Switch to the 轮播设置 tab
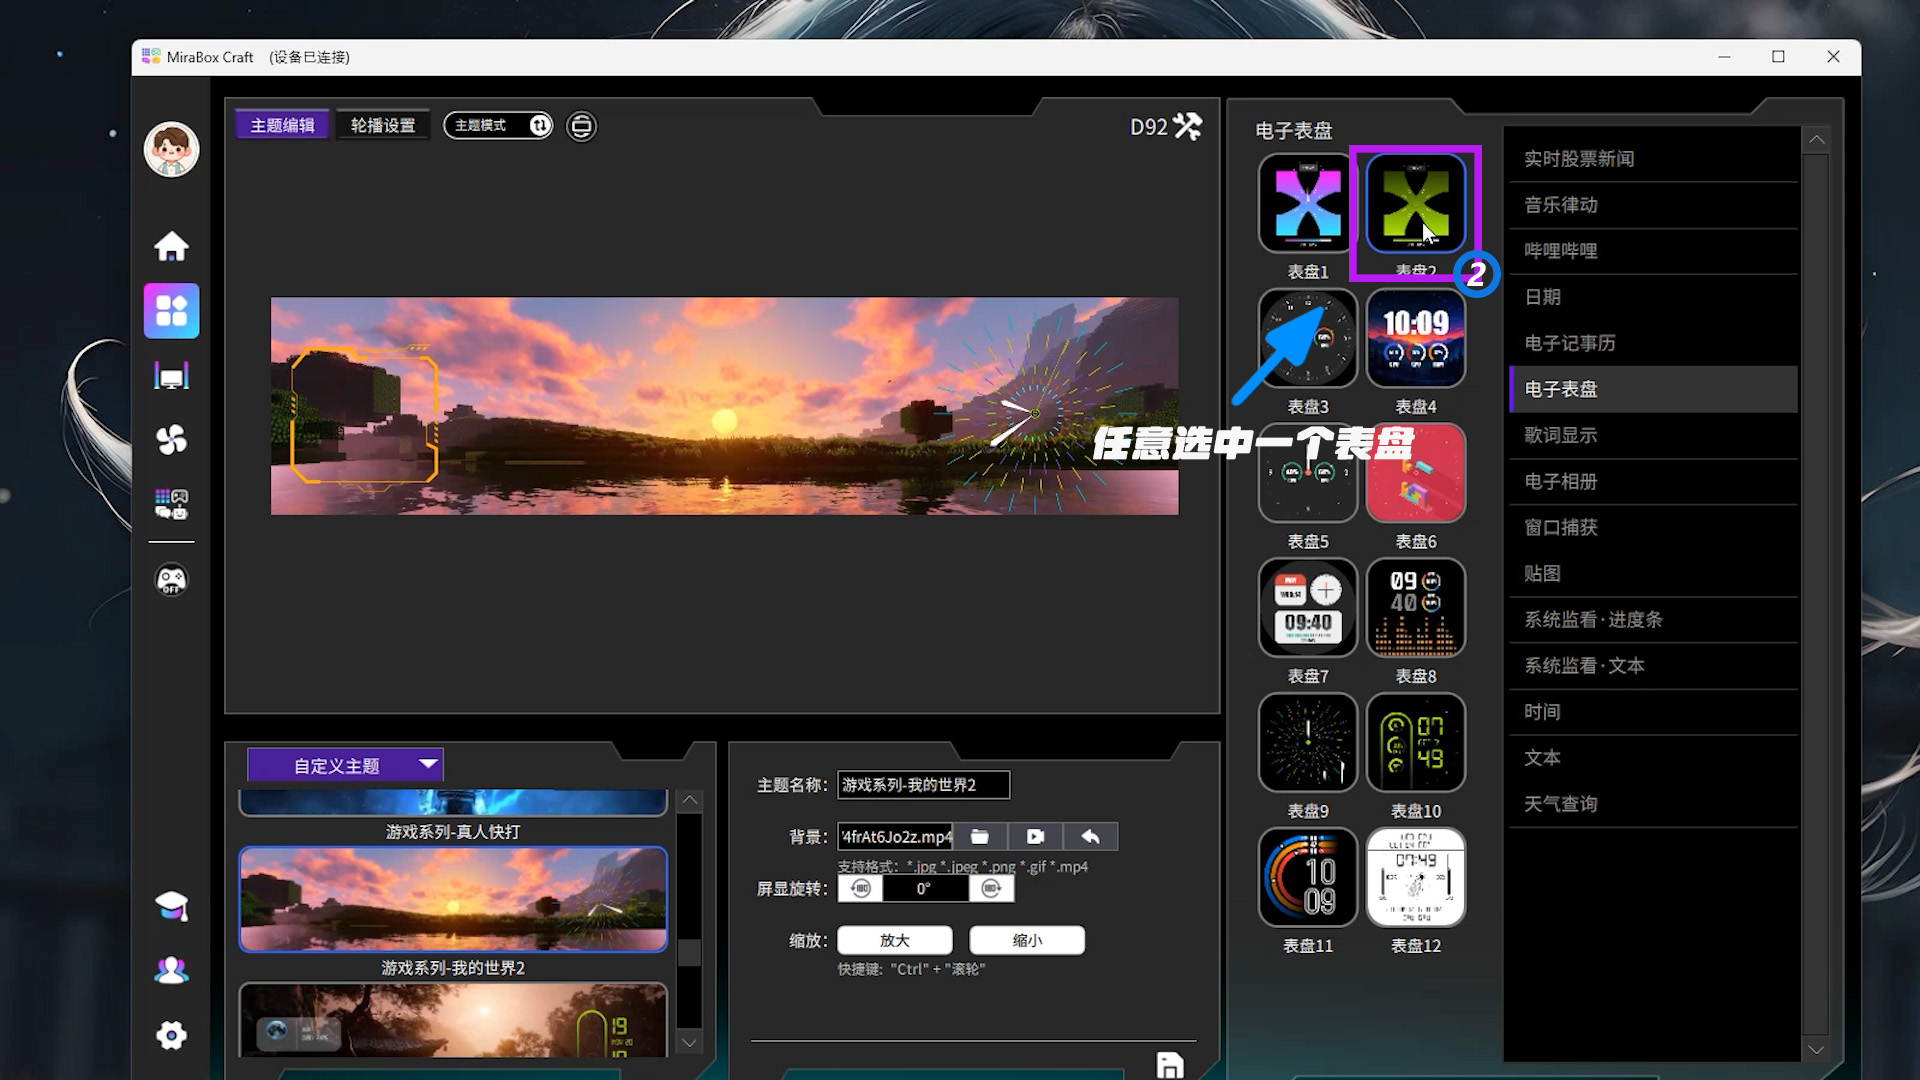The width and height of the screenshot is (1920, 1080). [x=383, y=125]
